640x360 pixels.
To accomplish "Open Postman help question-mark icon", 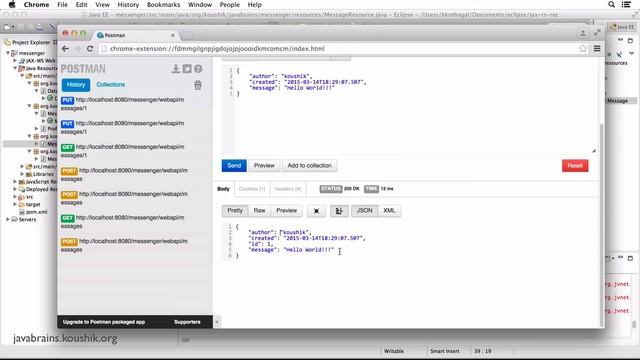I will (x=198, y=69).
